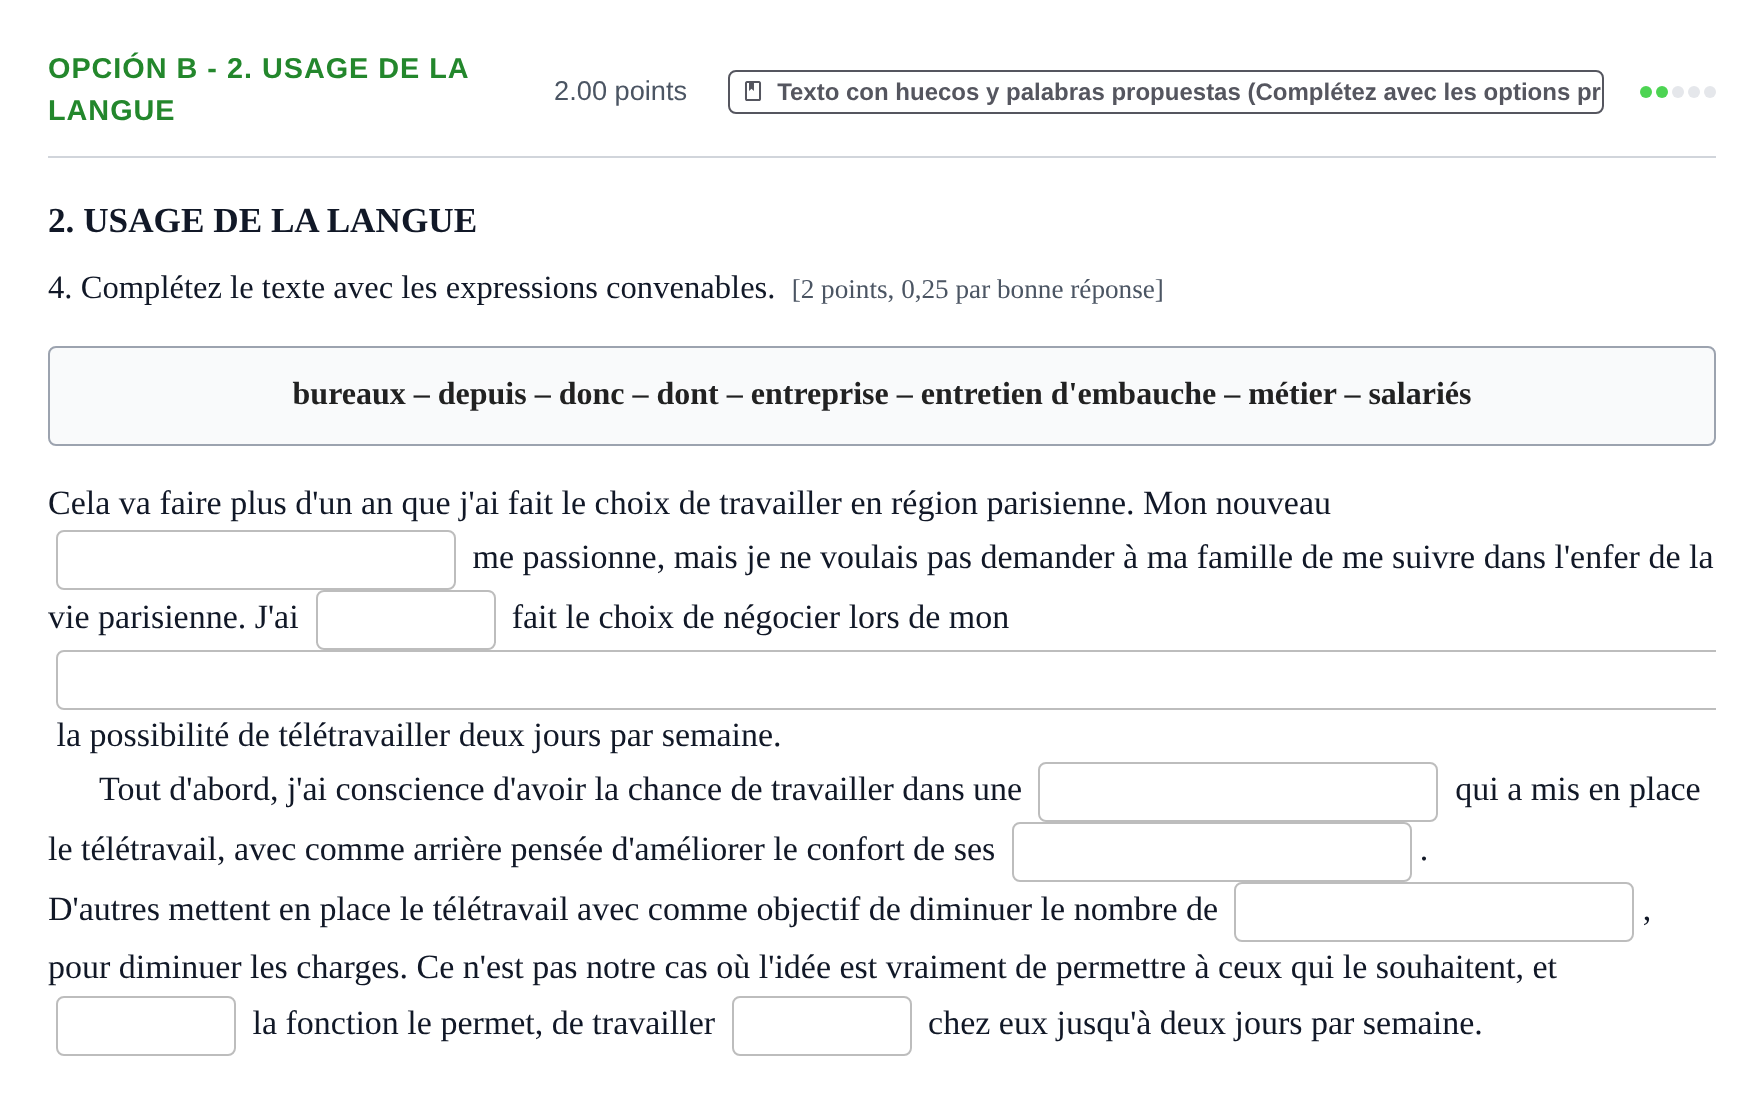Click the instruction "Complétez le texte avec les expressions convenables."
This screenshot has width=1764, height=1104.
[428, 288]
